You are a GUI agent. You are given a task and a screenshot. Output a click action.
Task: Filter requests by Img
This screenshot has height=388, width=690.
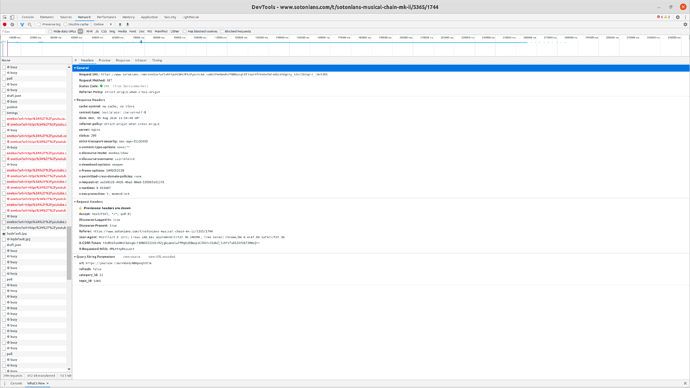click(x=112, y=32)
